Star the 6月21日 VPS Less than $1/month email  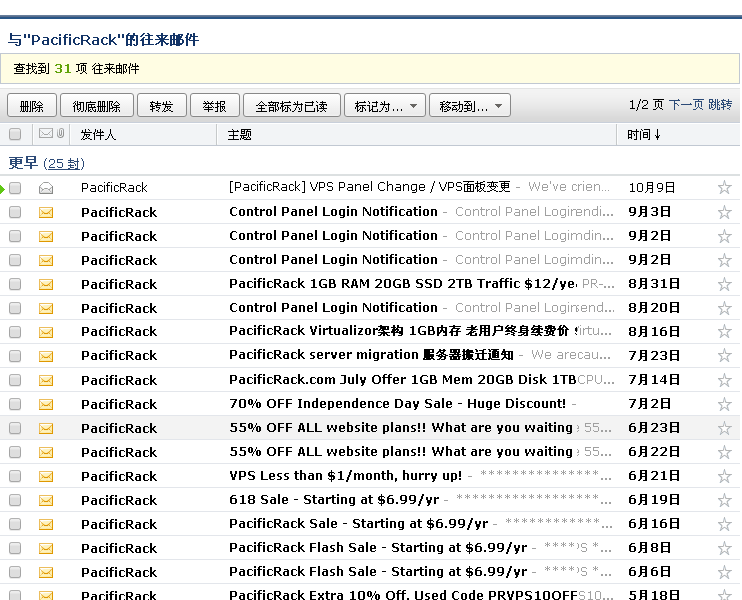click(x=724, y=476)
